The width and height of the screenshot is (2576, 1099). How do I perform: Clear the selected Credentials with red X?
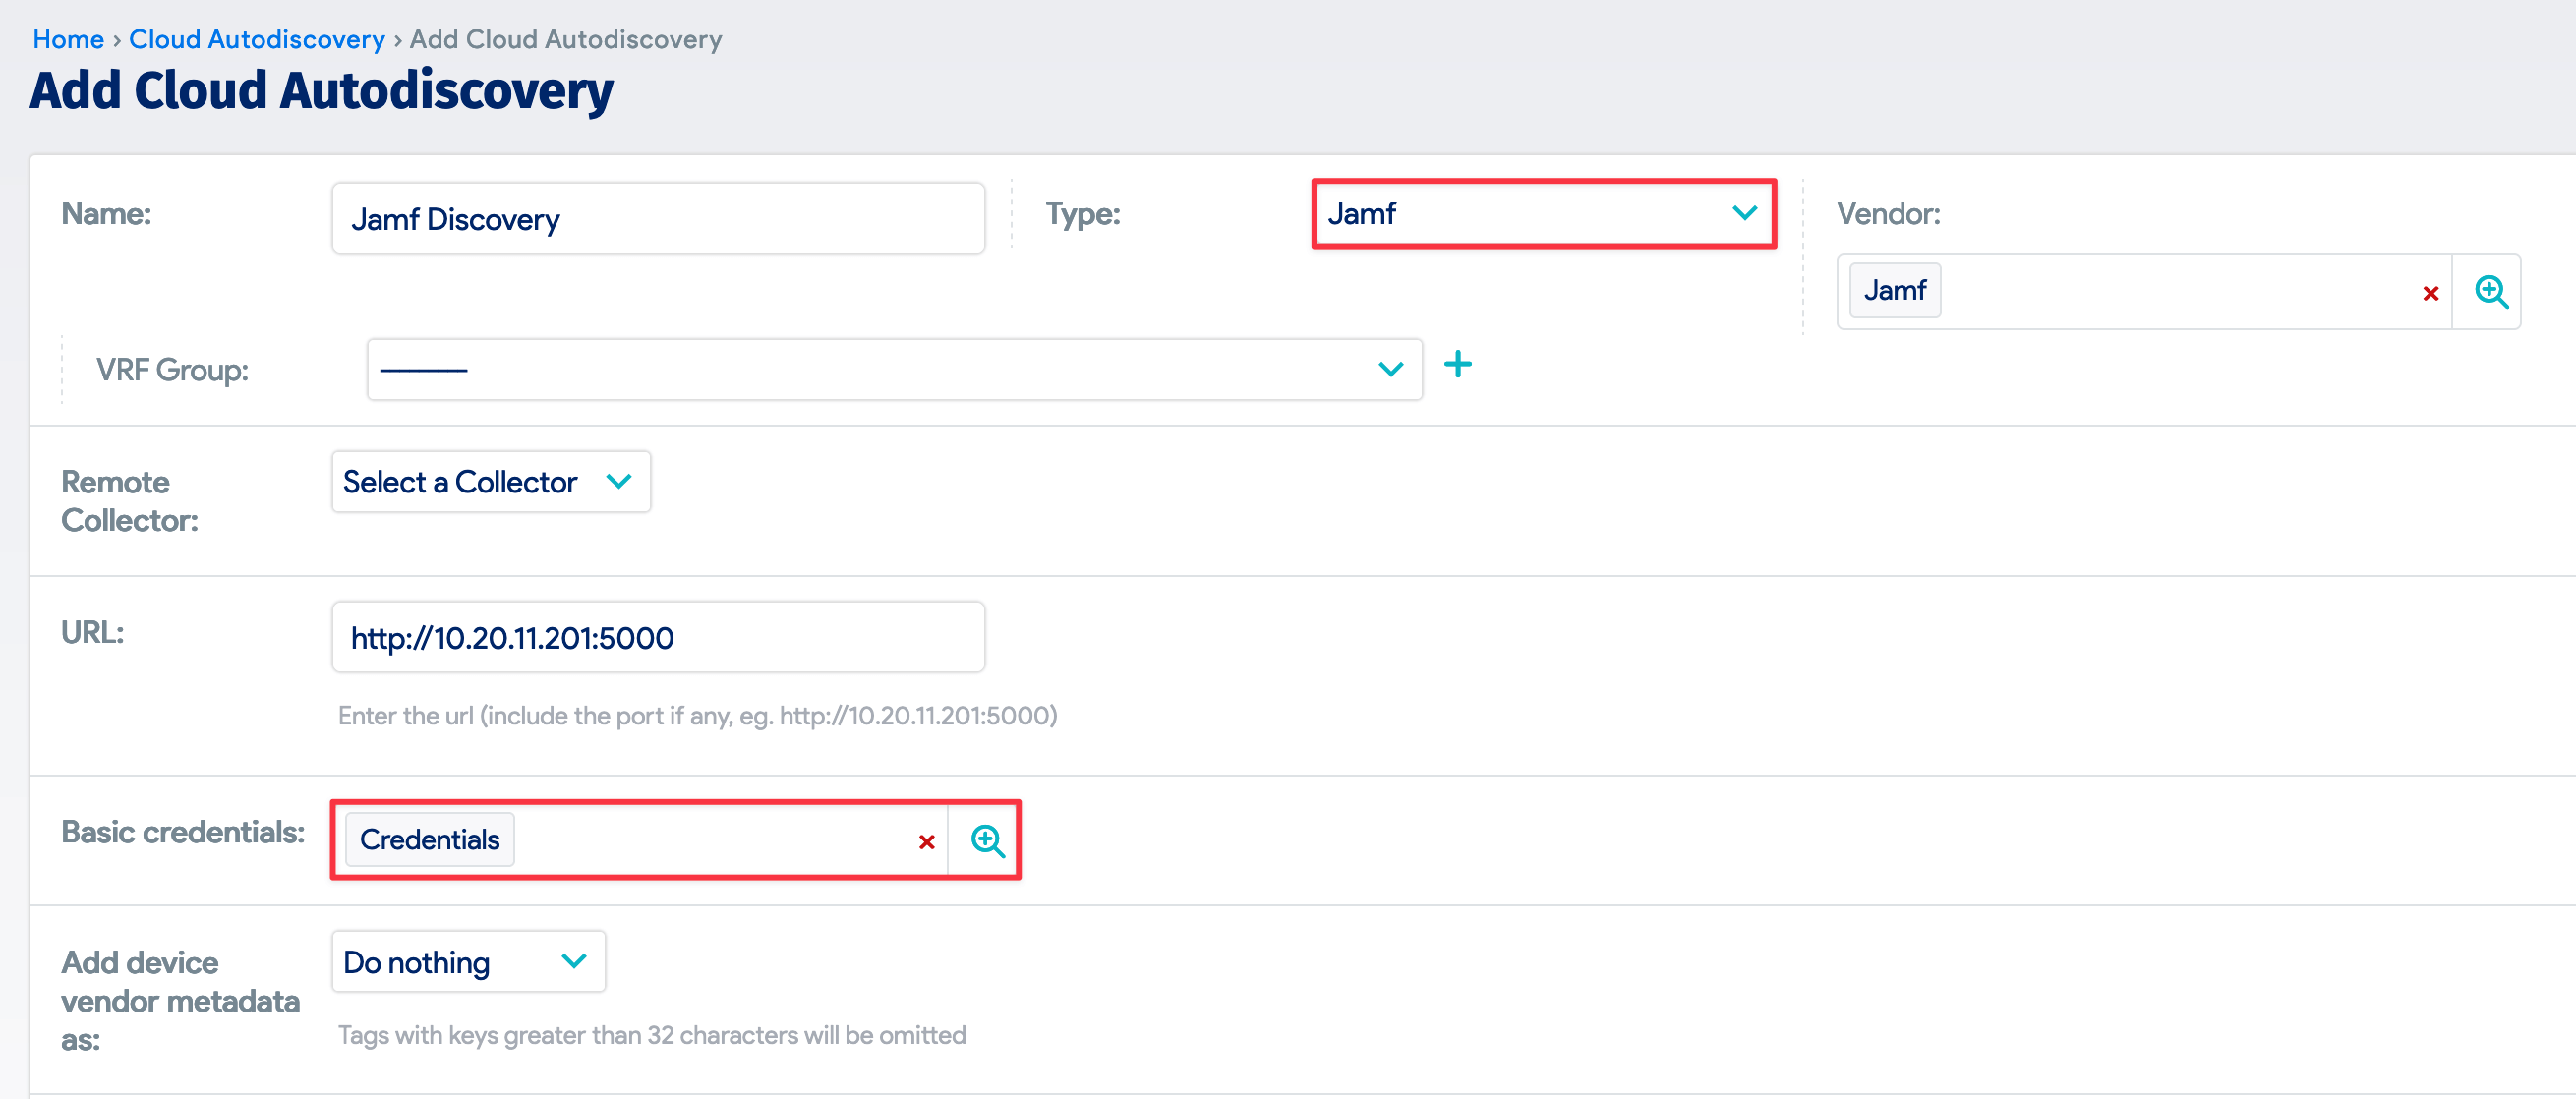coord(926,842)
